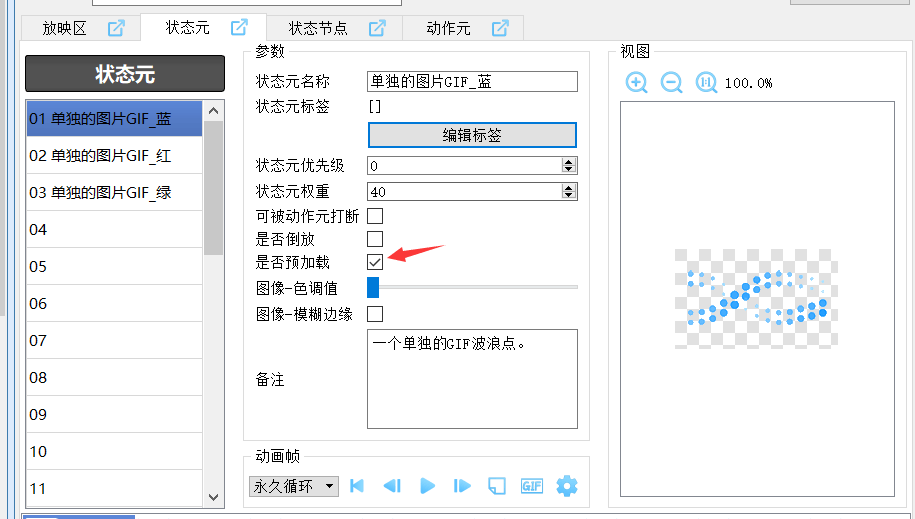915x519 pixels.
Task: Switch to the 动作元 tab
Action: [x=448, y=28]
